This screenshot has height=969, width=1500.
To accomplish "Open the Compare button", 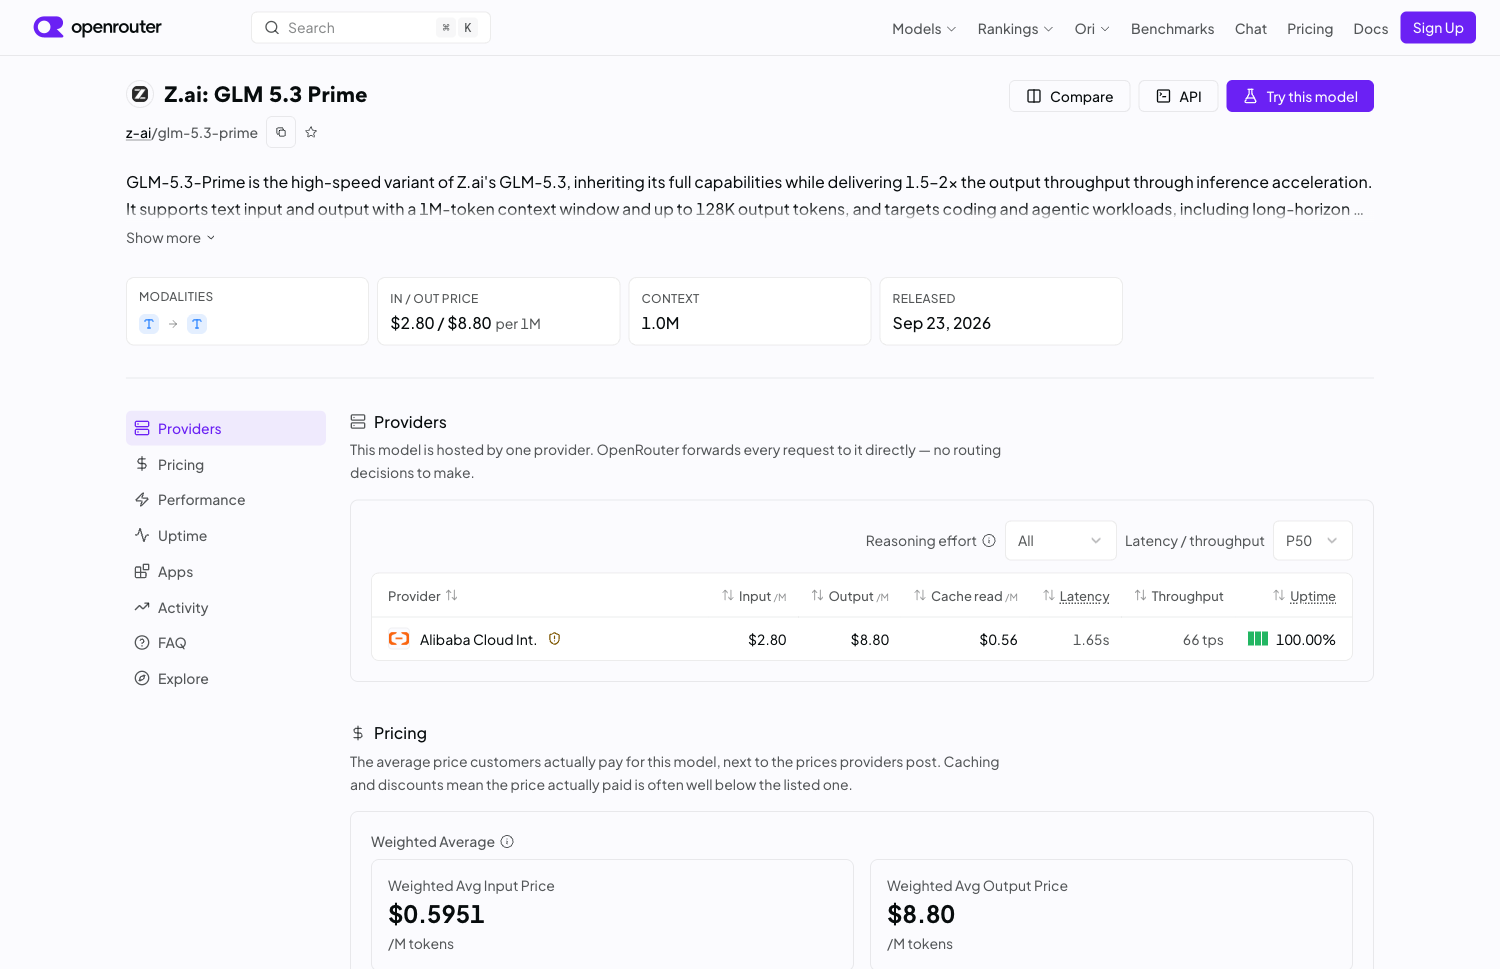I will [x=1070, y=96].
